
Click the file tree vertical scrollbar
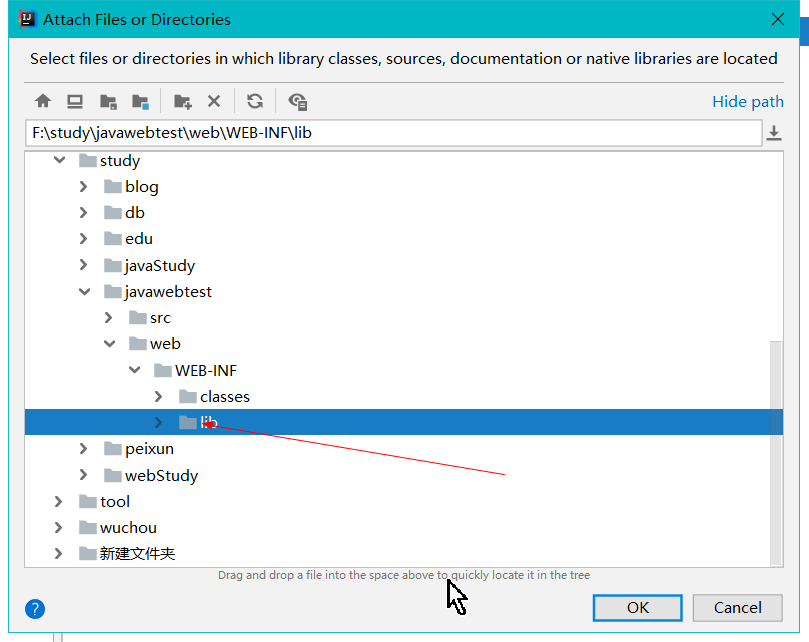(776, 453)
